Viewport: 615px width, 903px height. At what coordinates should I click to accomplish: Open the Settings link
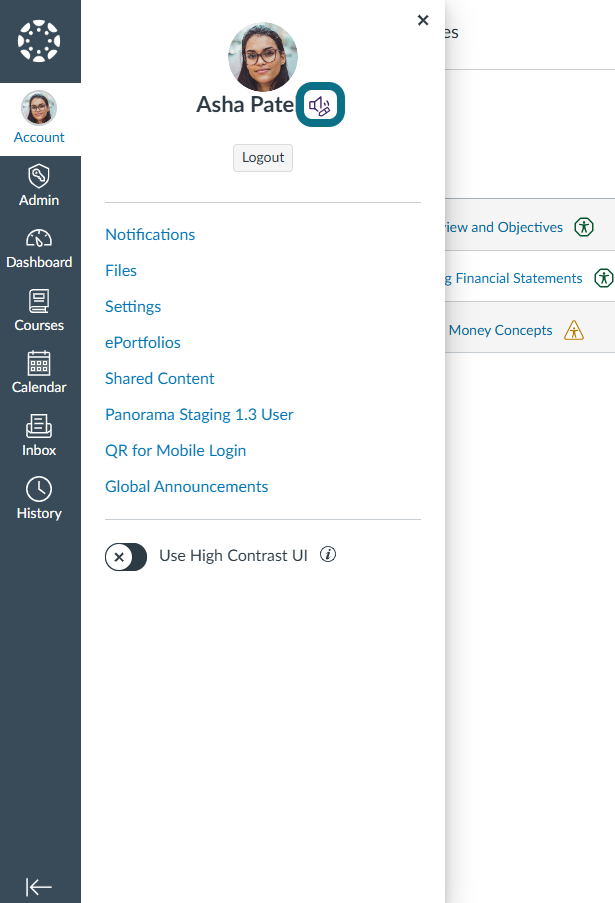click(133, 306)
